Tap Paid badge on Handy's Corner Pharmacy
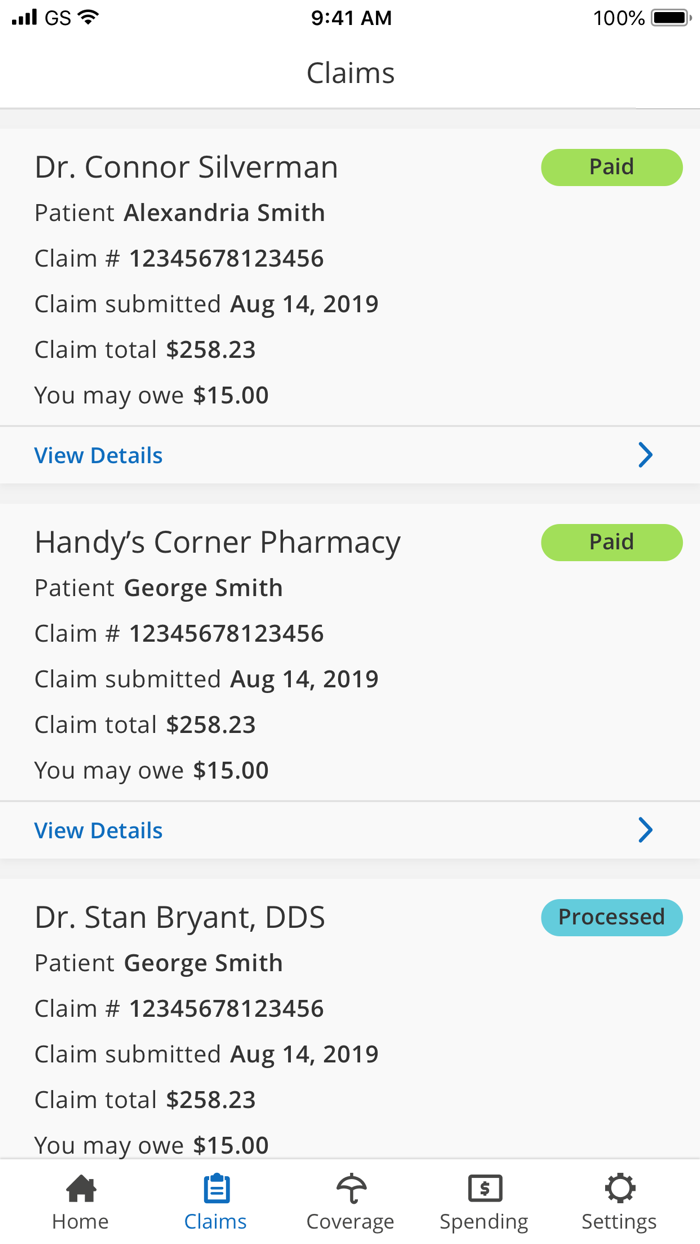700x1244 pixels. point(611,542)
